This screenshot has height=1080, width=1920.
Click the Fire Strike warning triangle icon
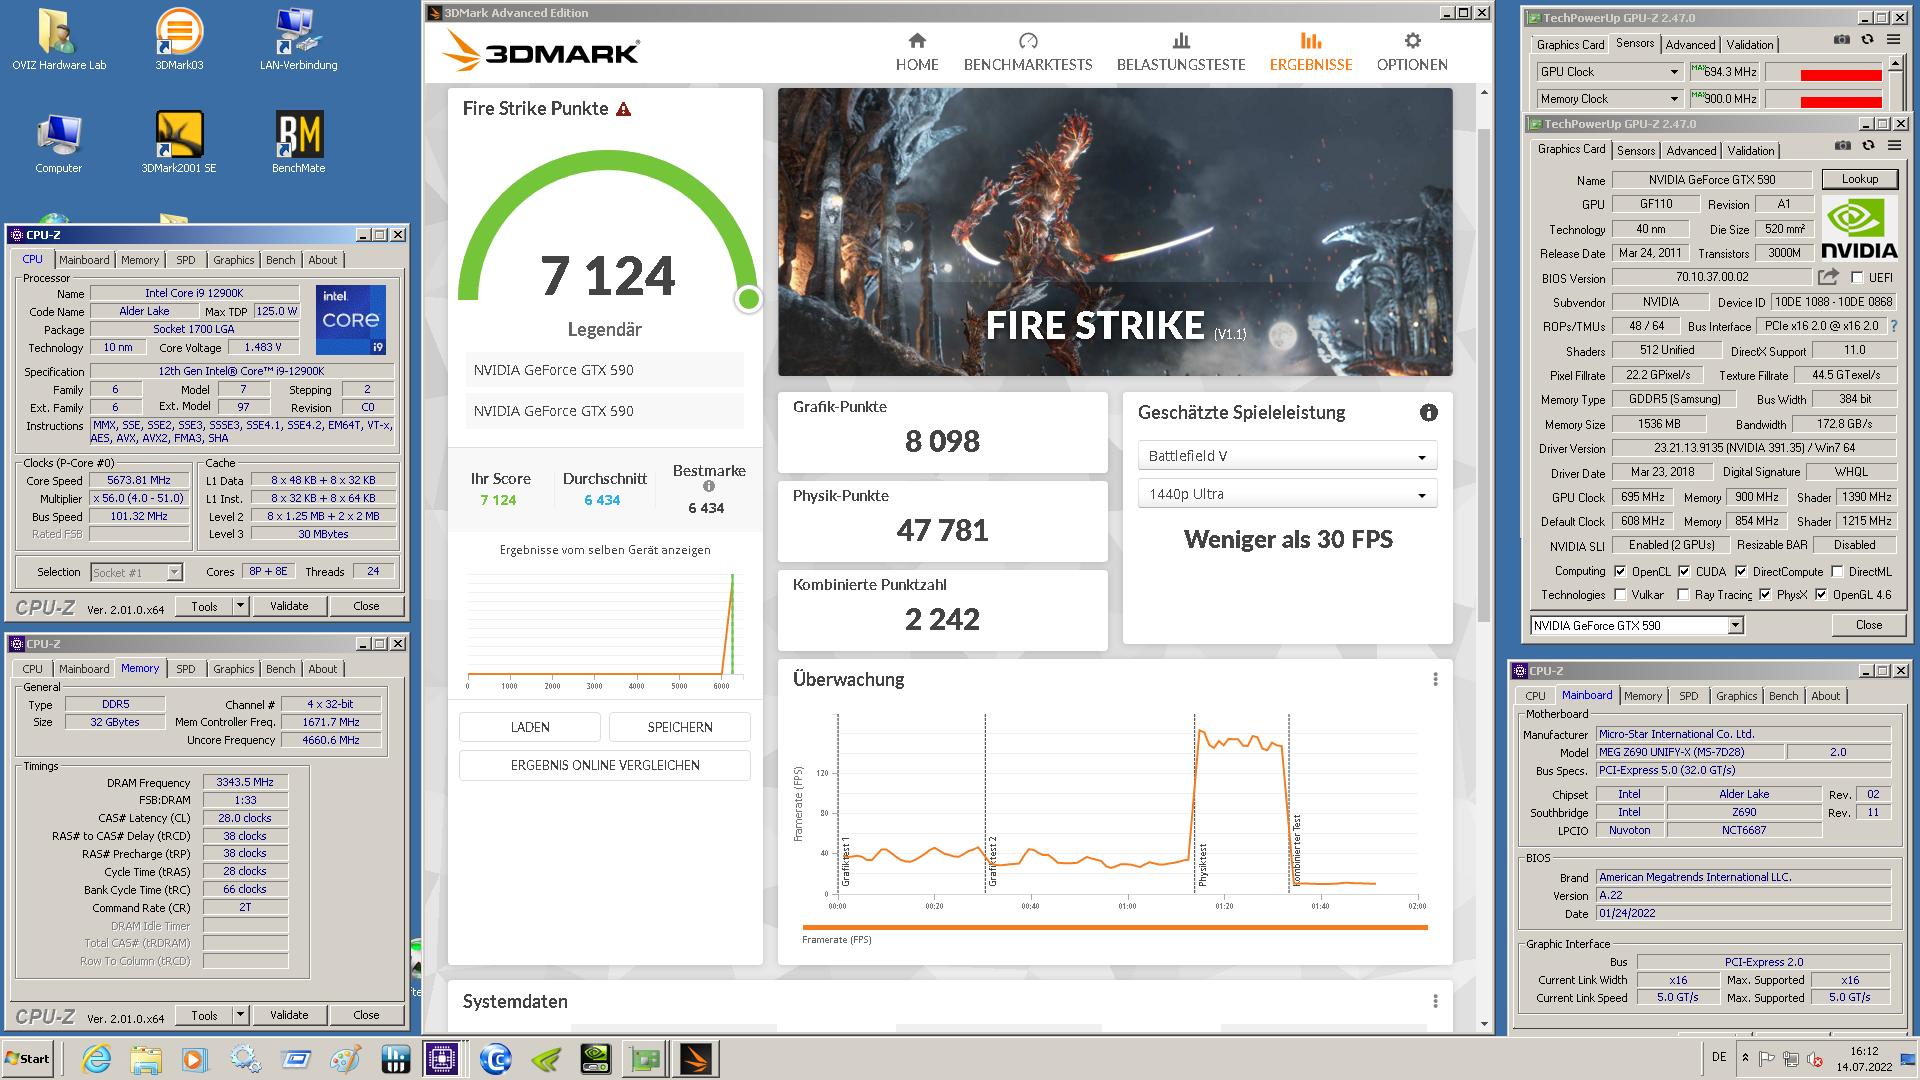coord(624,109)
